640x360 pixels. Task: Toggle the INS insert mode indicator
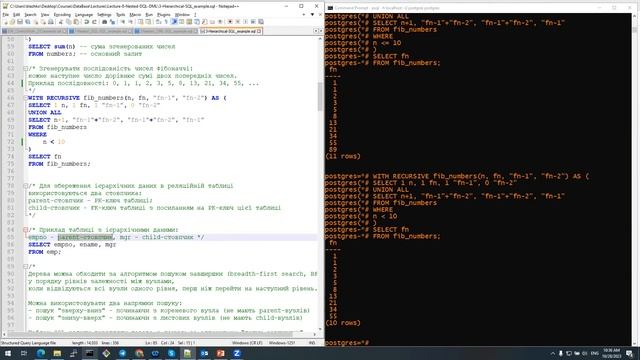coord(312,343)
